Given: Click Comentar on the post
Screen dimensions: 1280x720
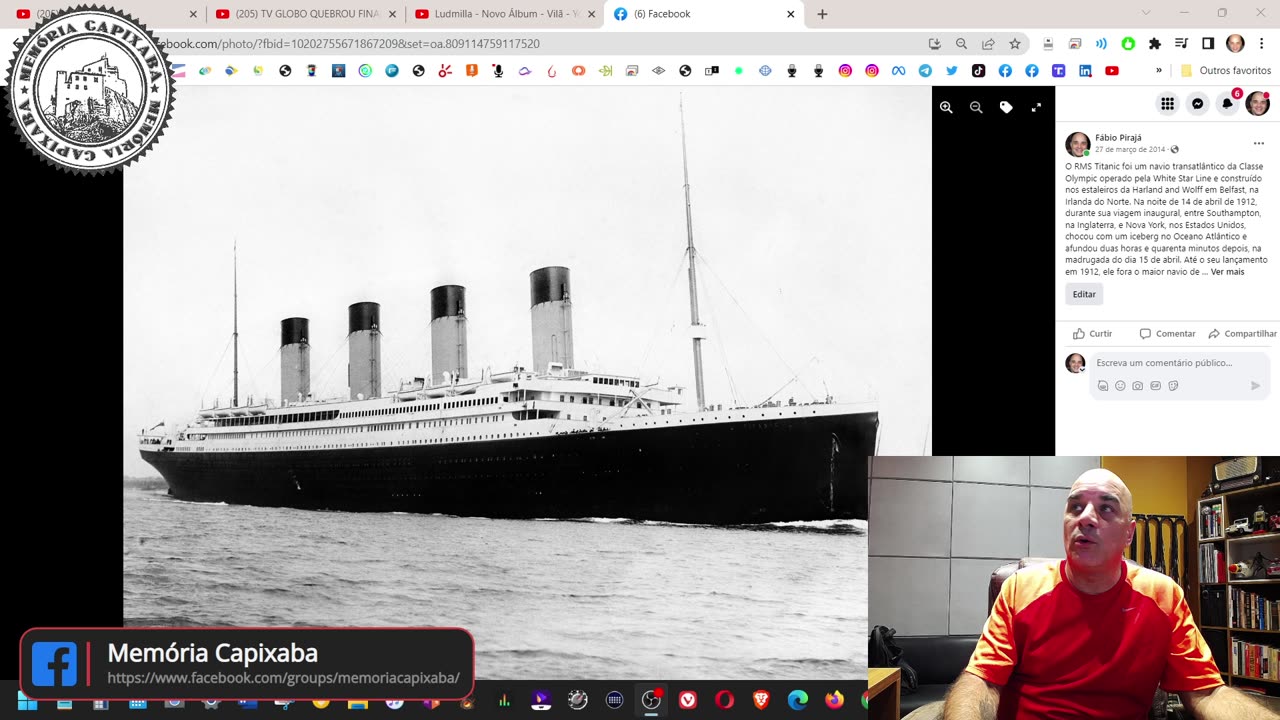Looking at the screenshot, I should point(1167,334).
